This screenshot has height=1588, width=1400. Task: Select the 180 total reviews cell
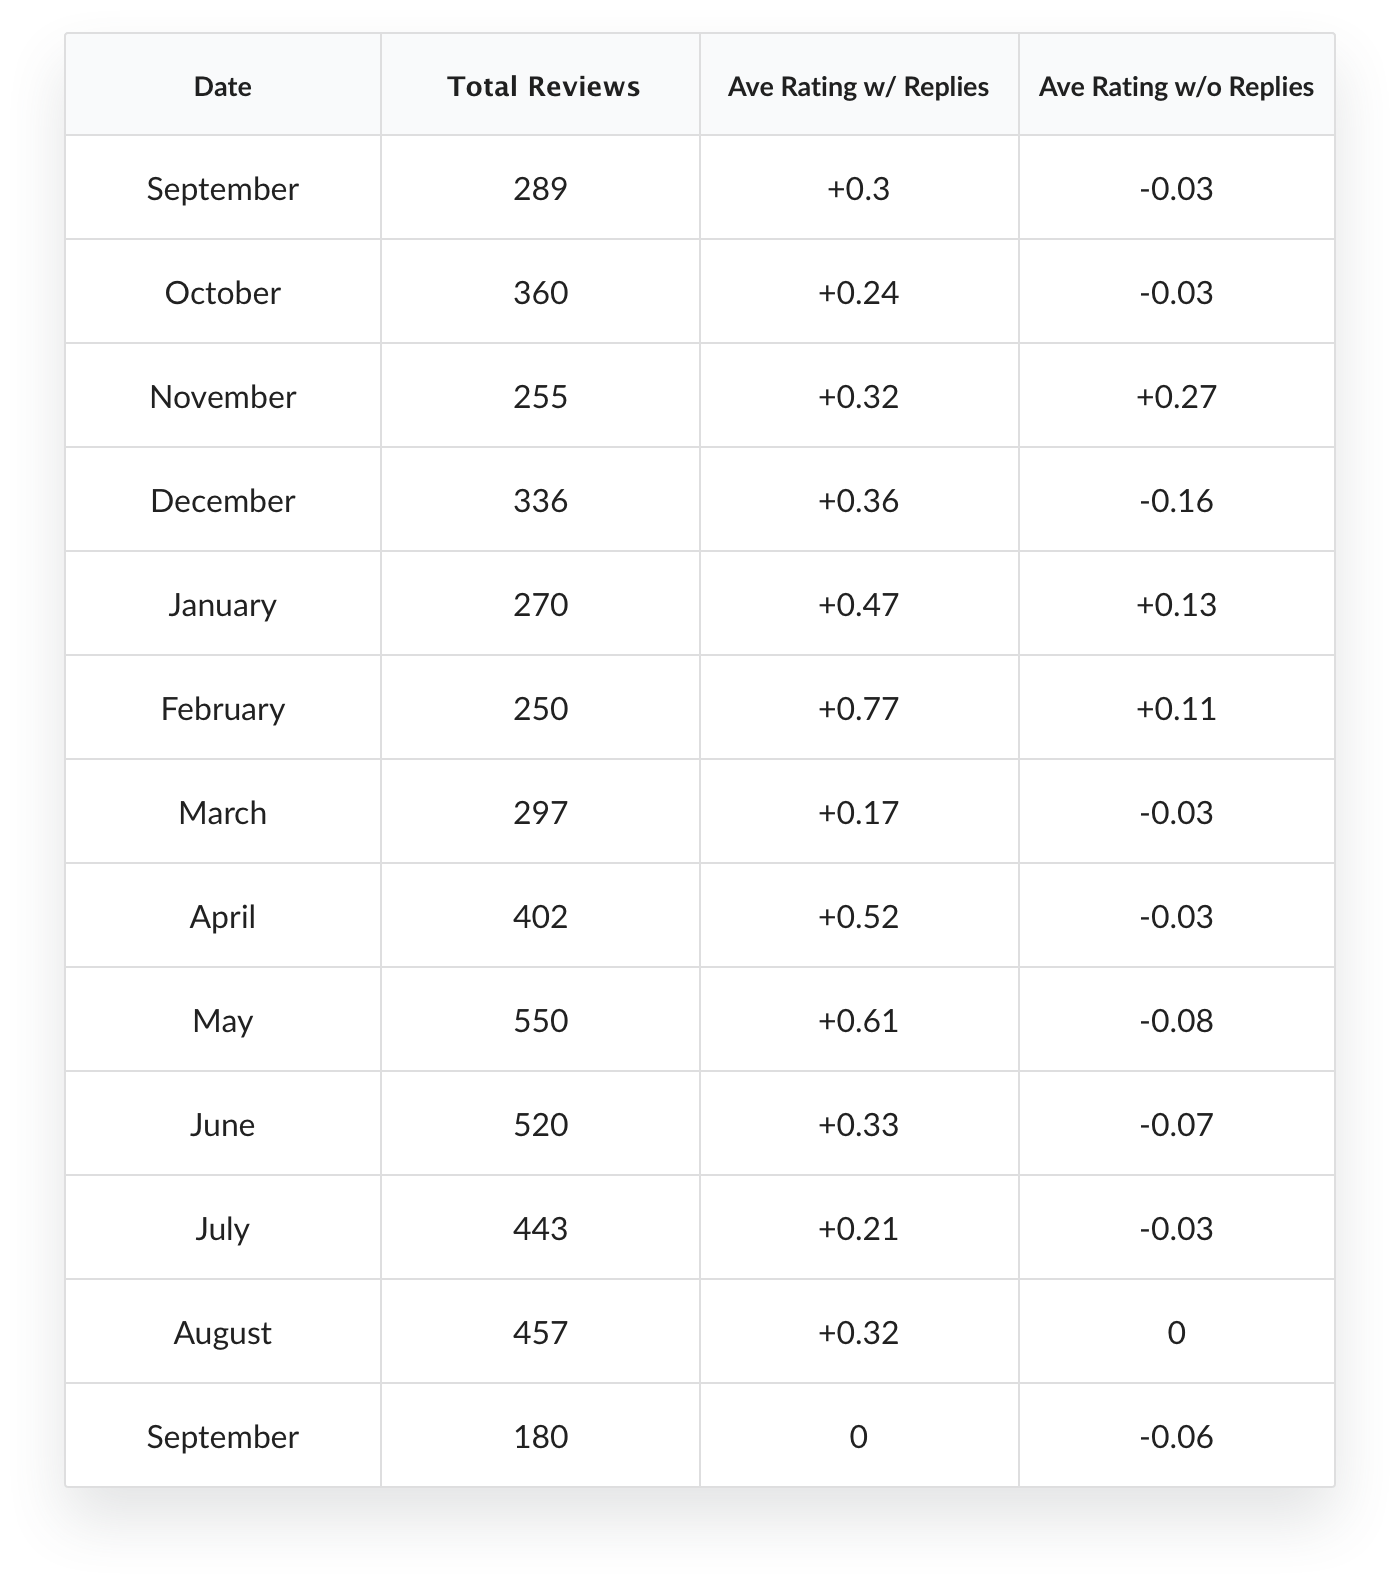[540, 1437]
